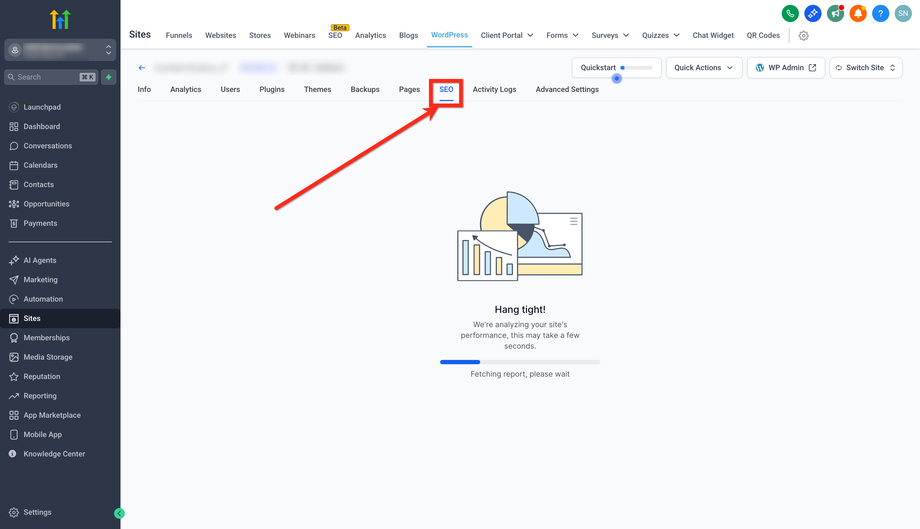The width and height of the screenshot is (920, 529).
Task: Open the SN user avatar
Action: pos(903,13)
